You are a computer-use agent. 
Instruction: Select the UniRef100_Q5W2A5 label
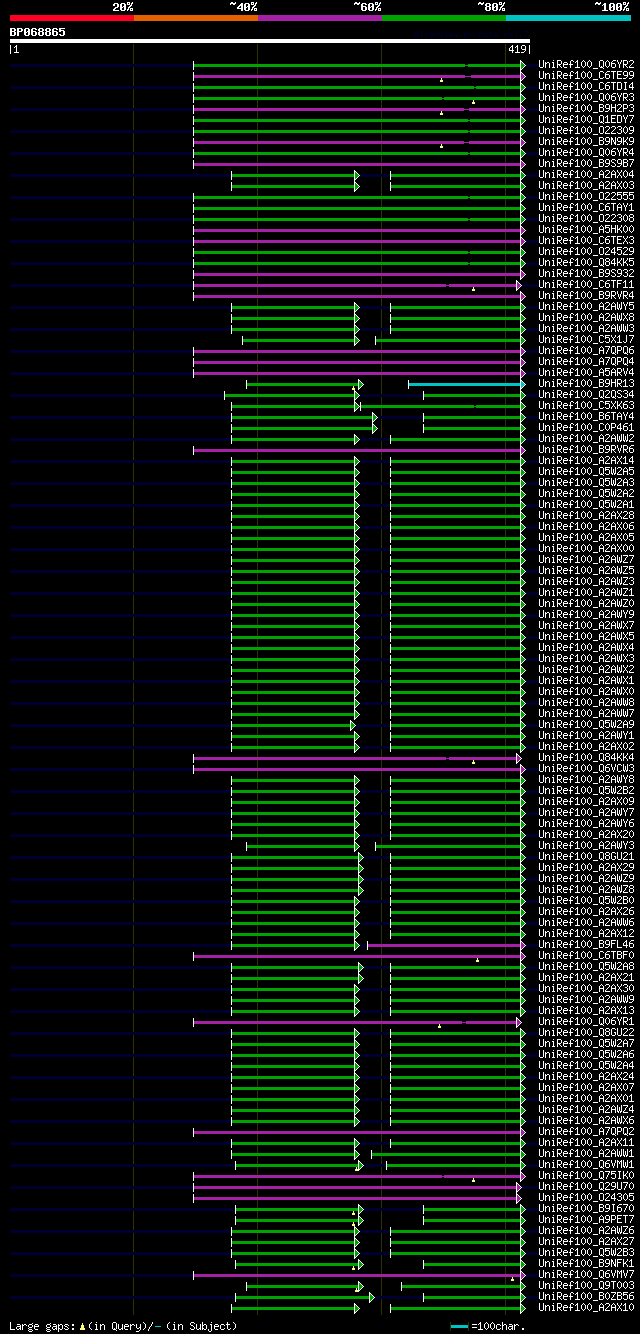tap(586, 472)
